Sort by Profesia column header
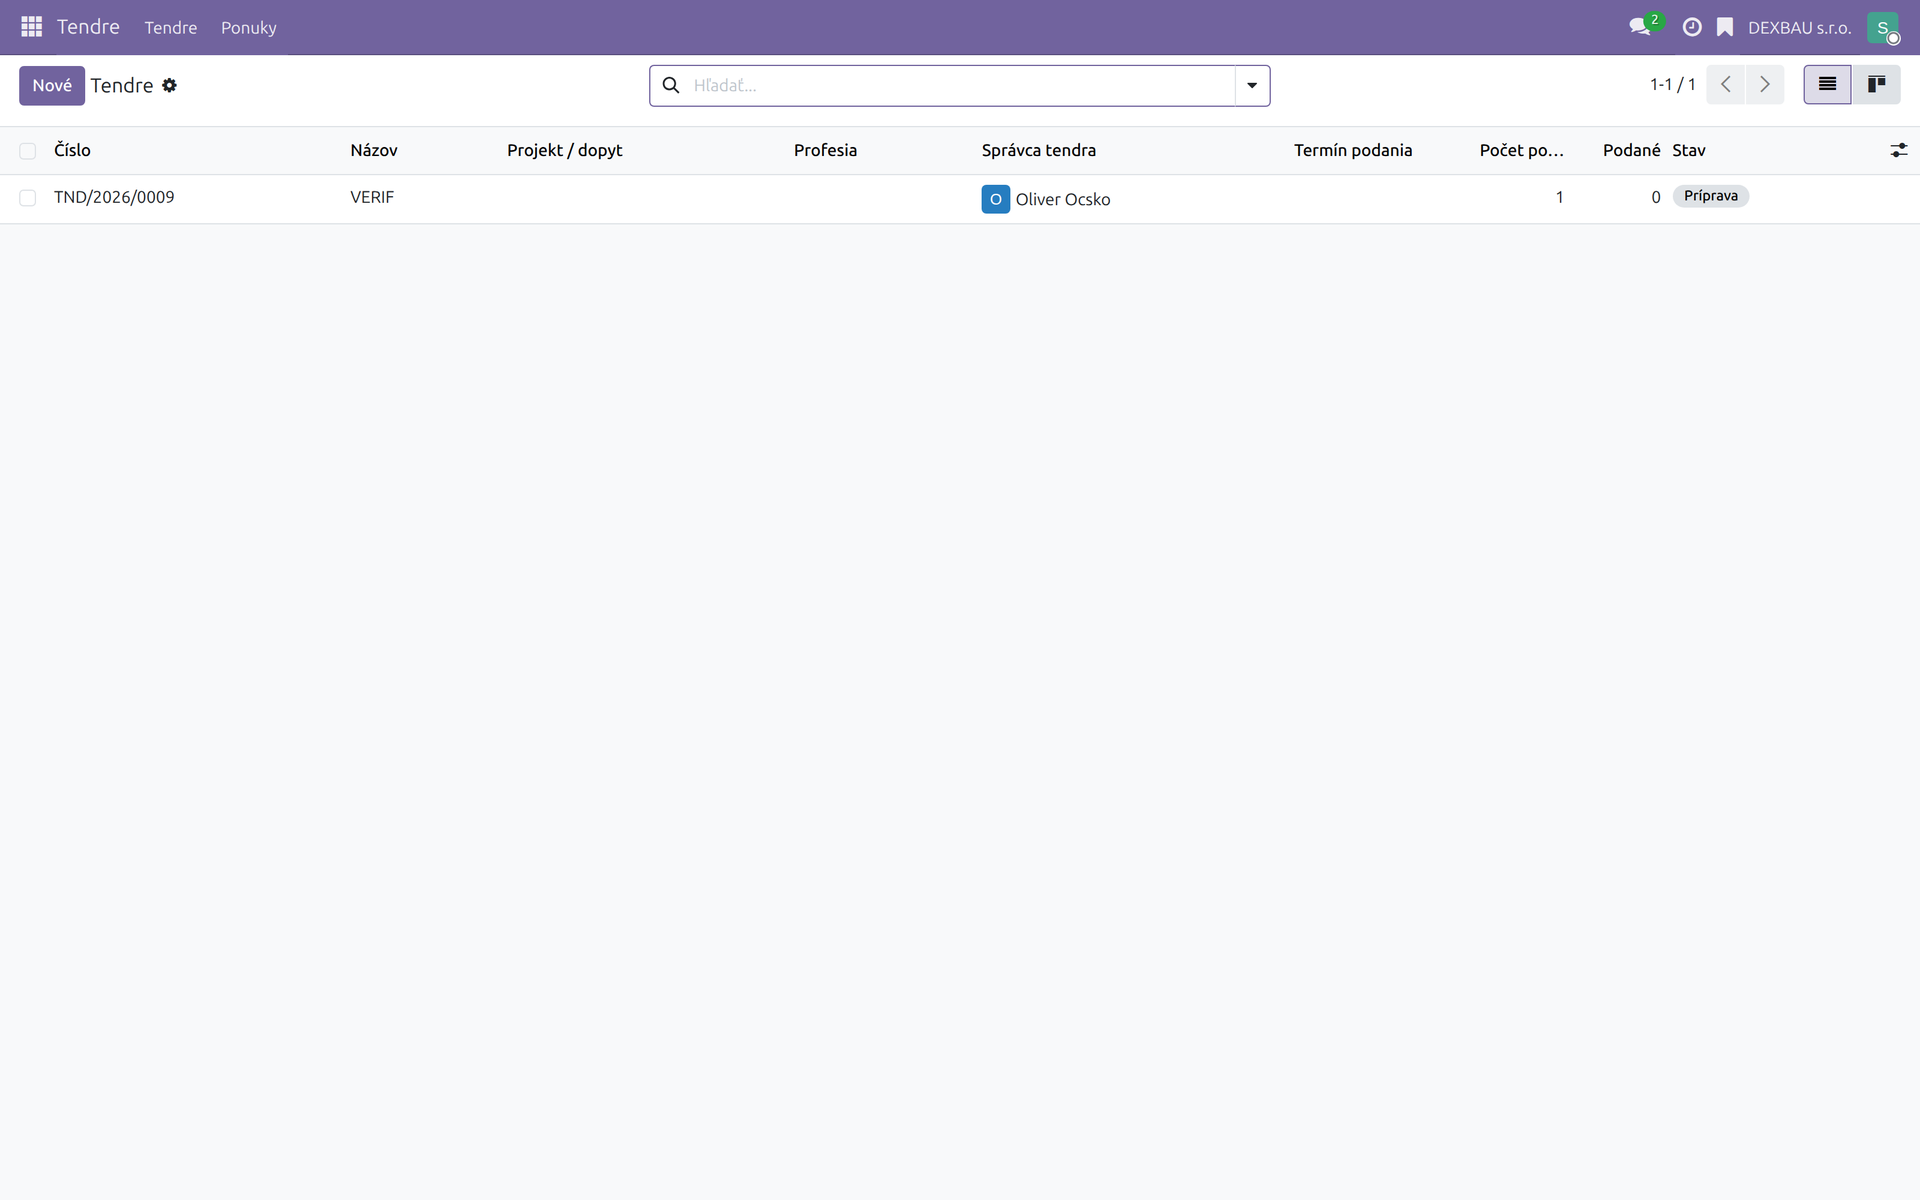1920x1200 pixels. pos(825,150)
